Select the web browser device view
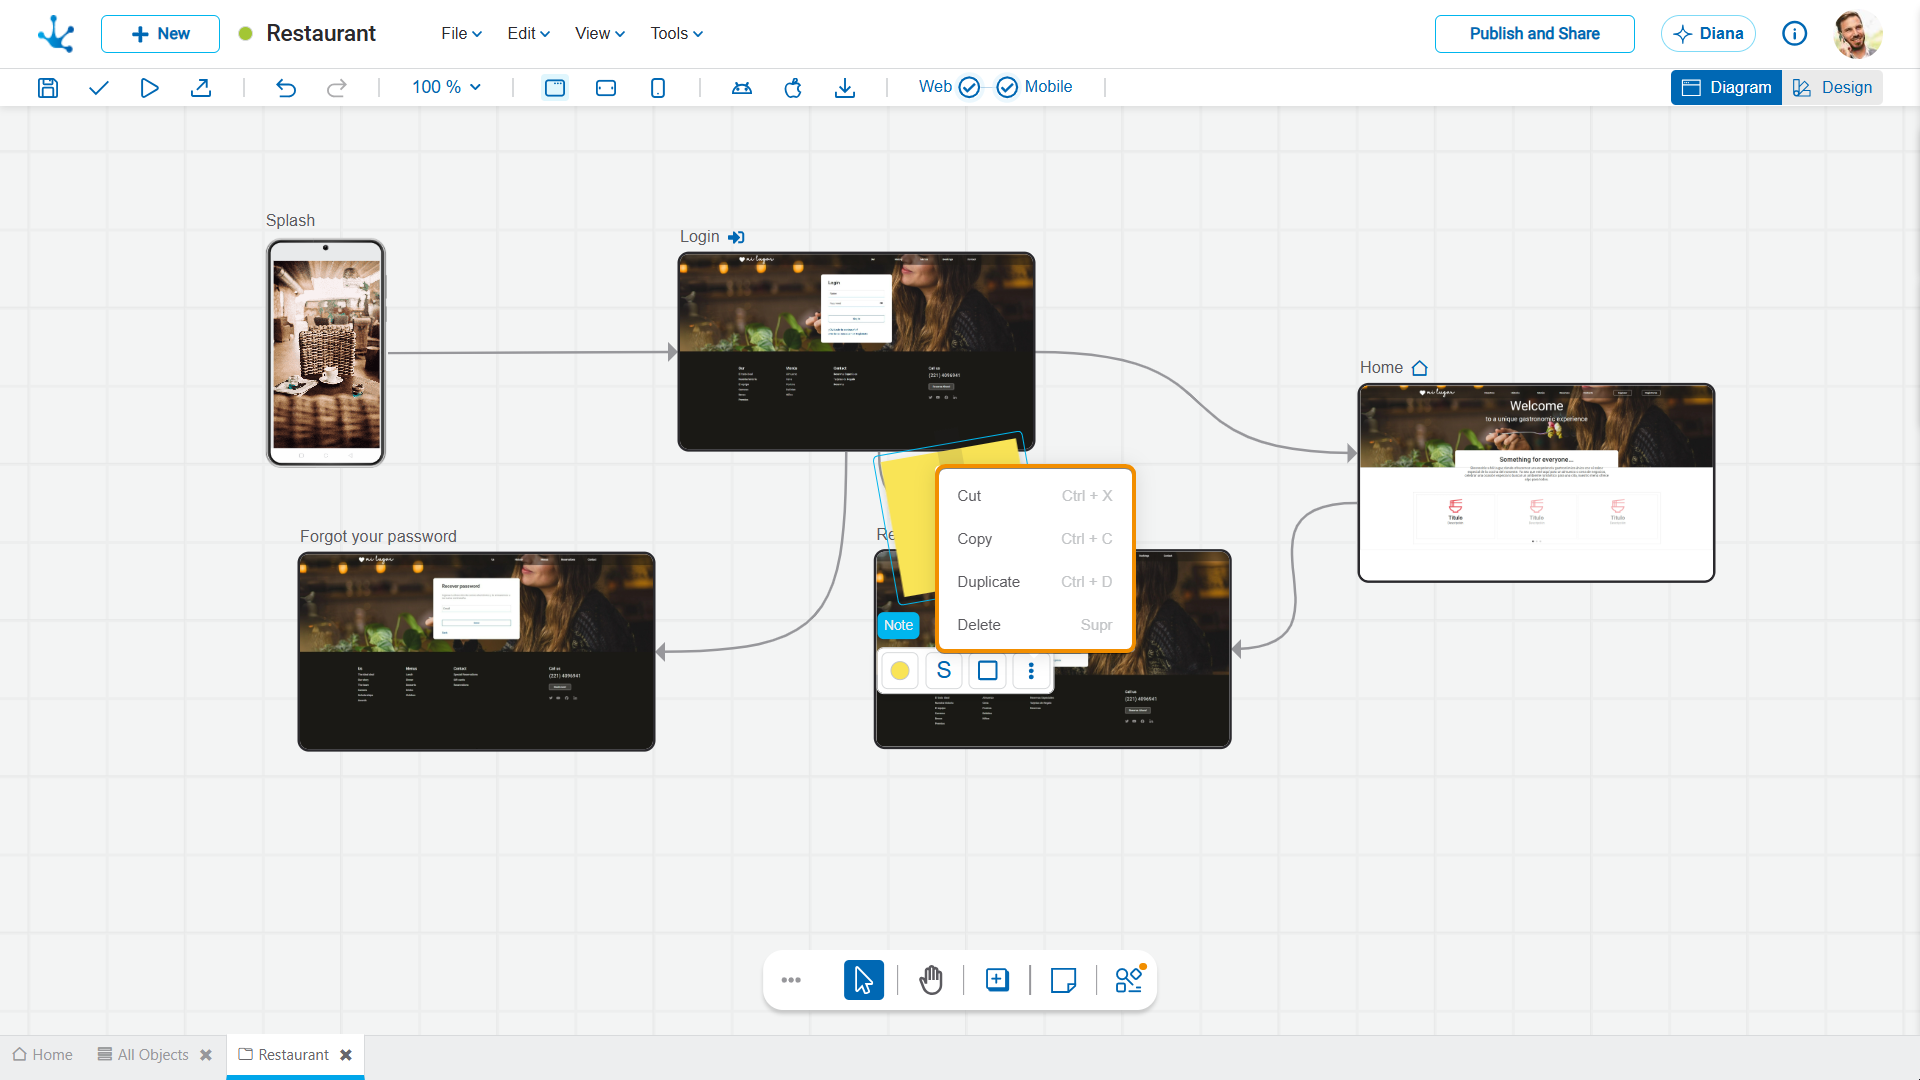This screenshot has width=1920, height=1080. click(x=555, y=88)
